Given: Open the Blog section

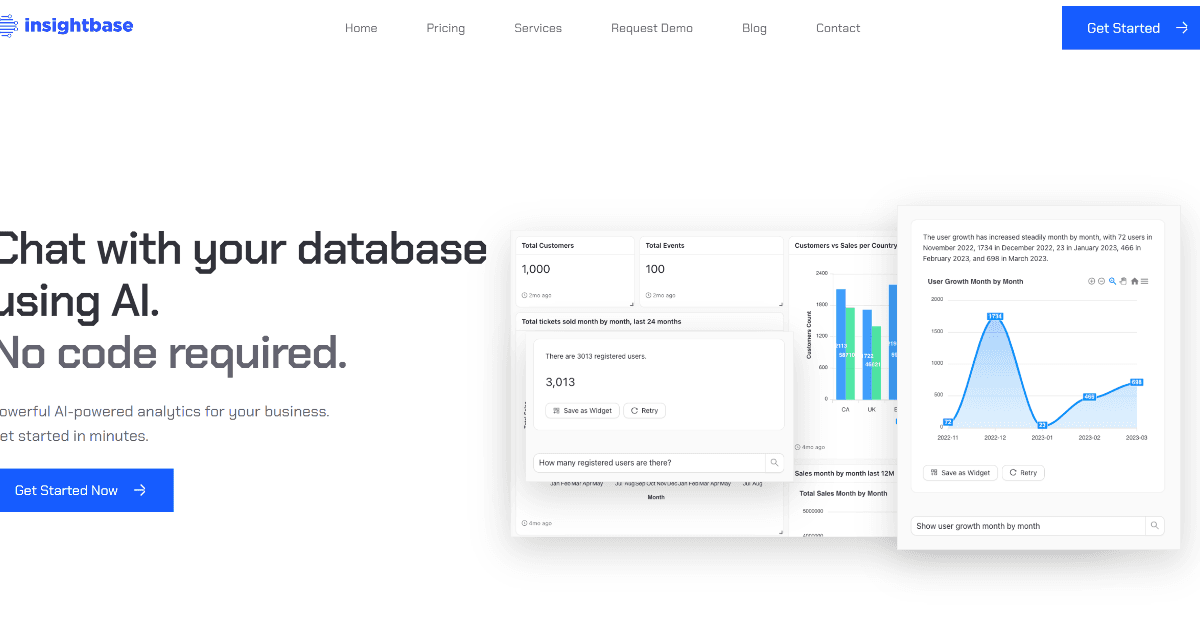Looking at the screenshot, I should click(x=754, y=28).
